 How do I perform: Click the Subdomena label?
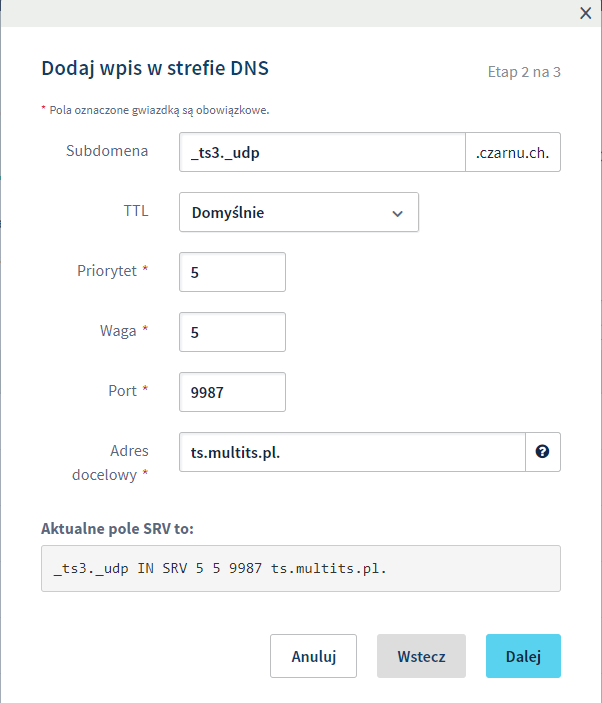click(x=107, y=151)
